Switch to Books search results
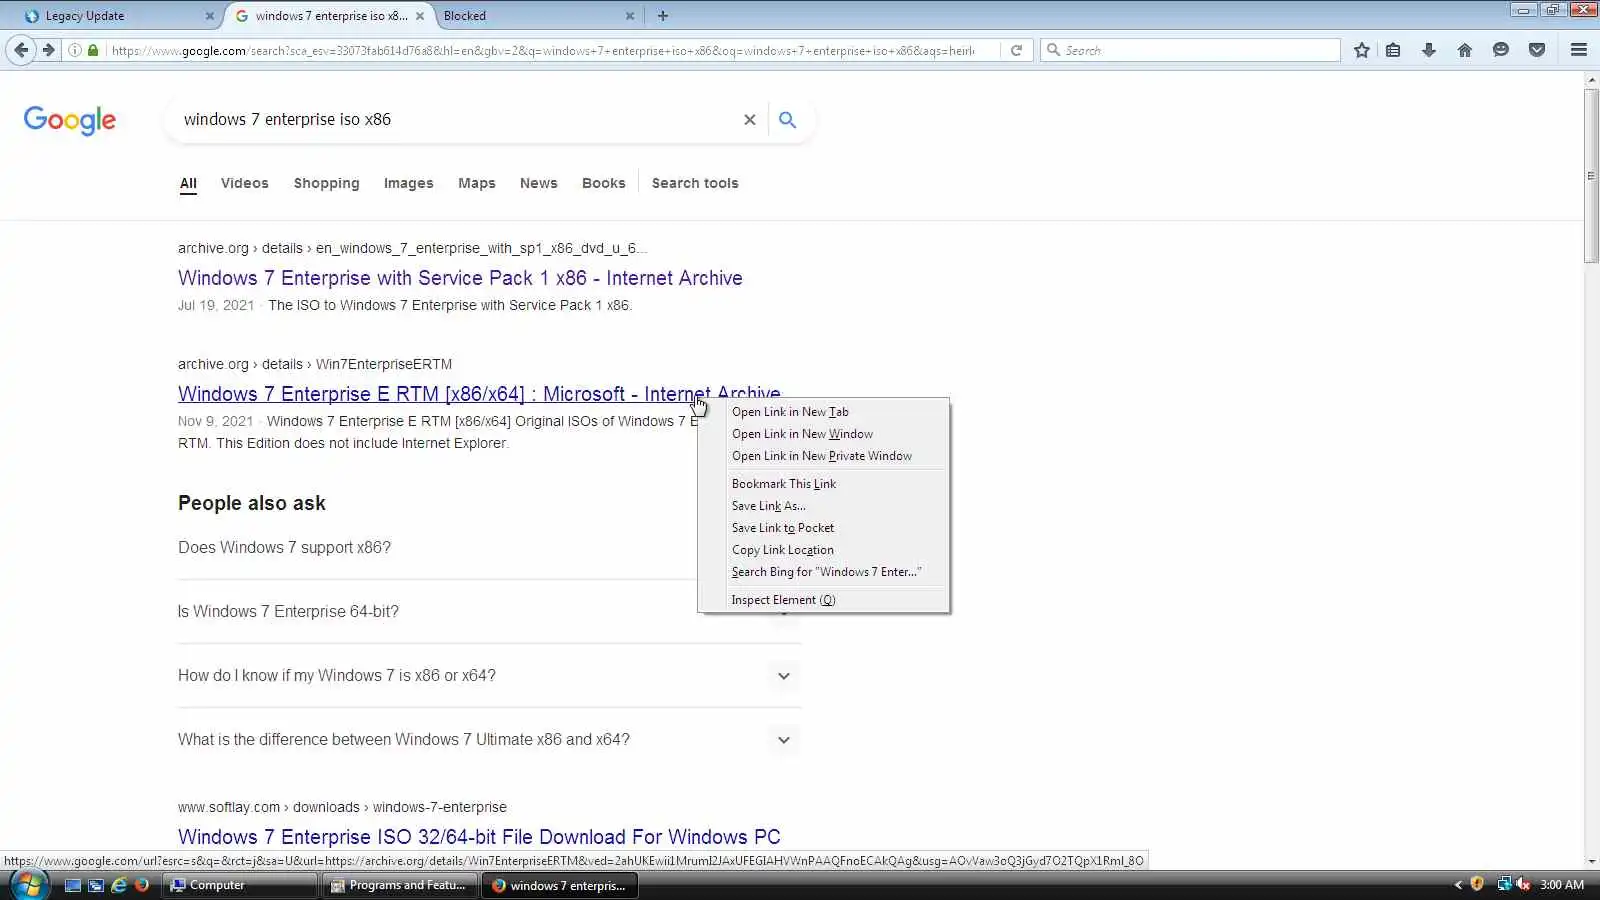This screenshot has height=900, width=1600. [x=604, y=183]
